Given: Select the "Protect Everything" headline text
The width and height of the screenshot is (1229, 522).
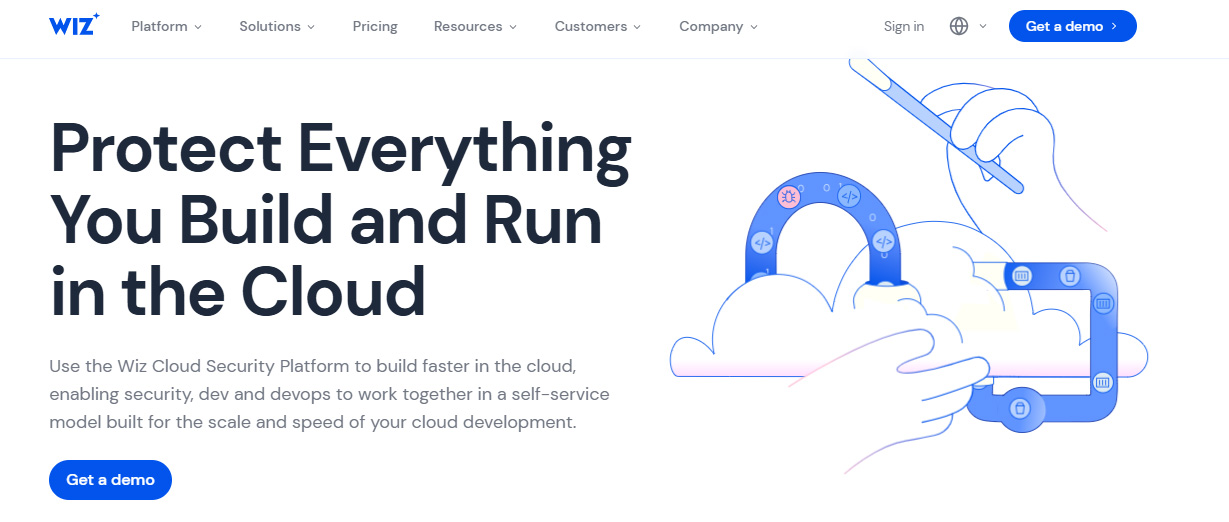Looking at the screenshot, I should click(x=340, y=148).
